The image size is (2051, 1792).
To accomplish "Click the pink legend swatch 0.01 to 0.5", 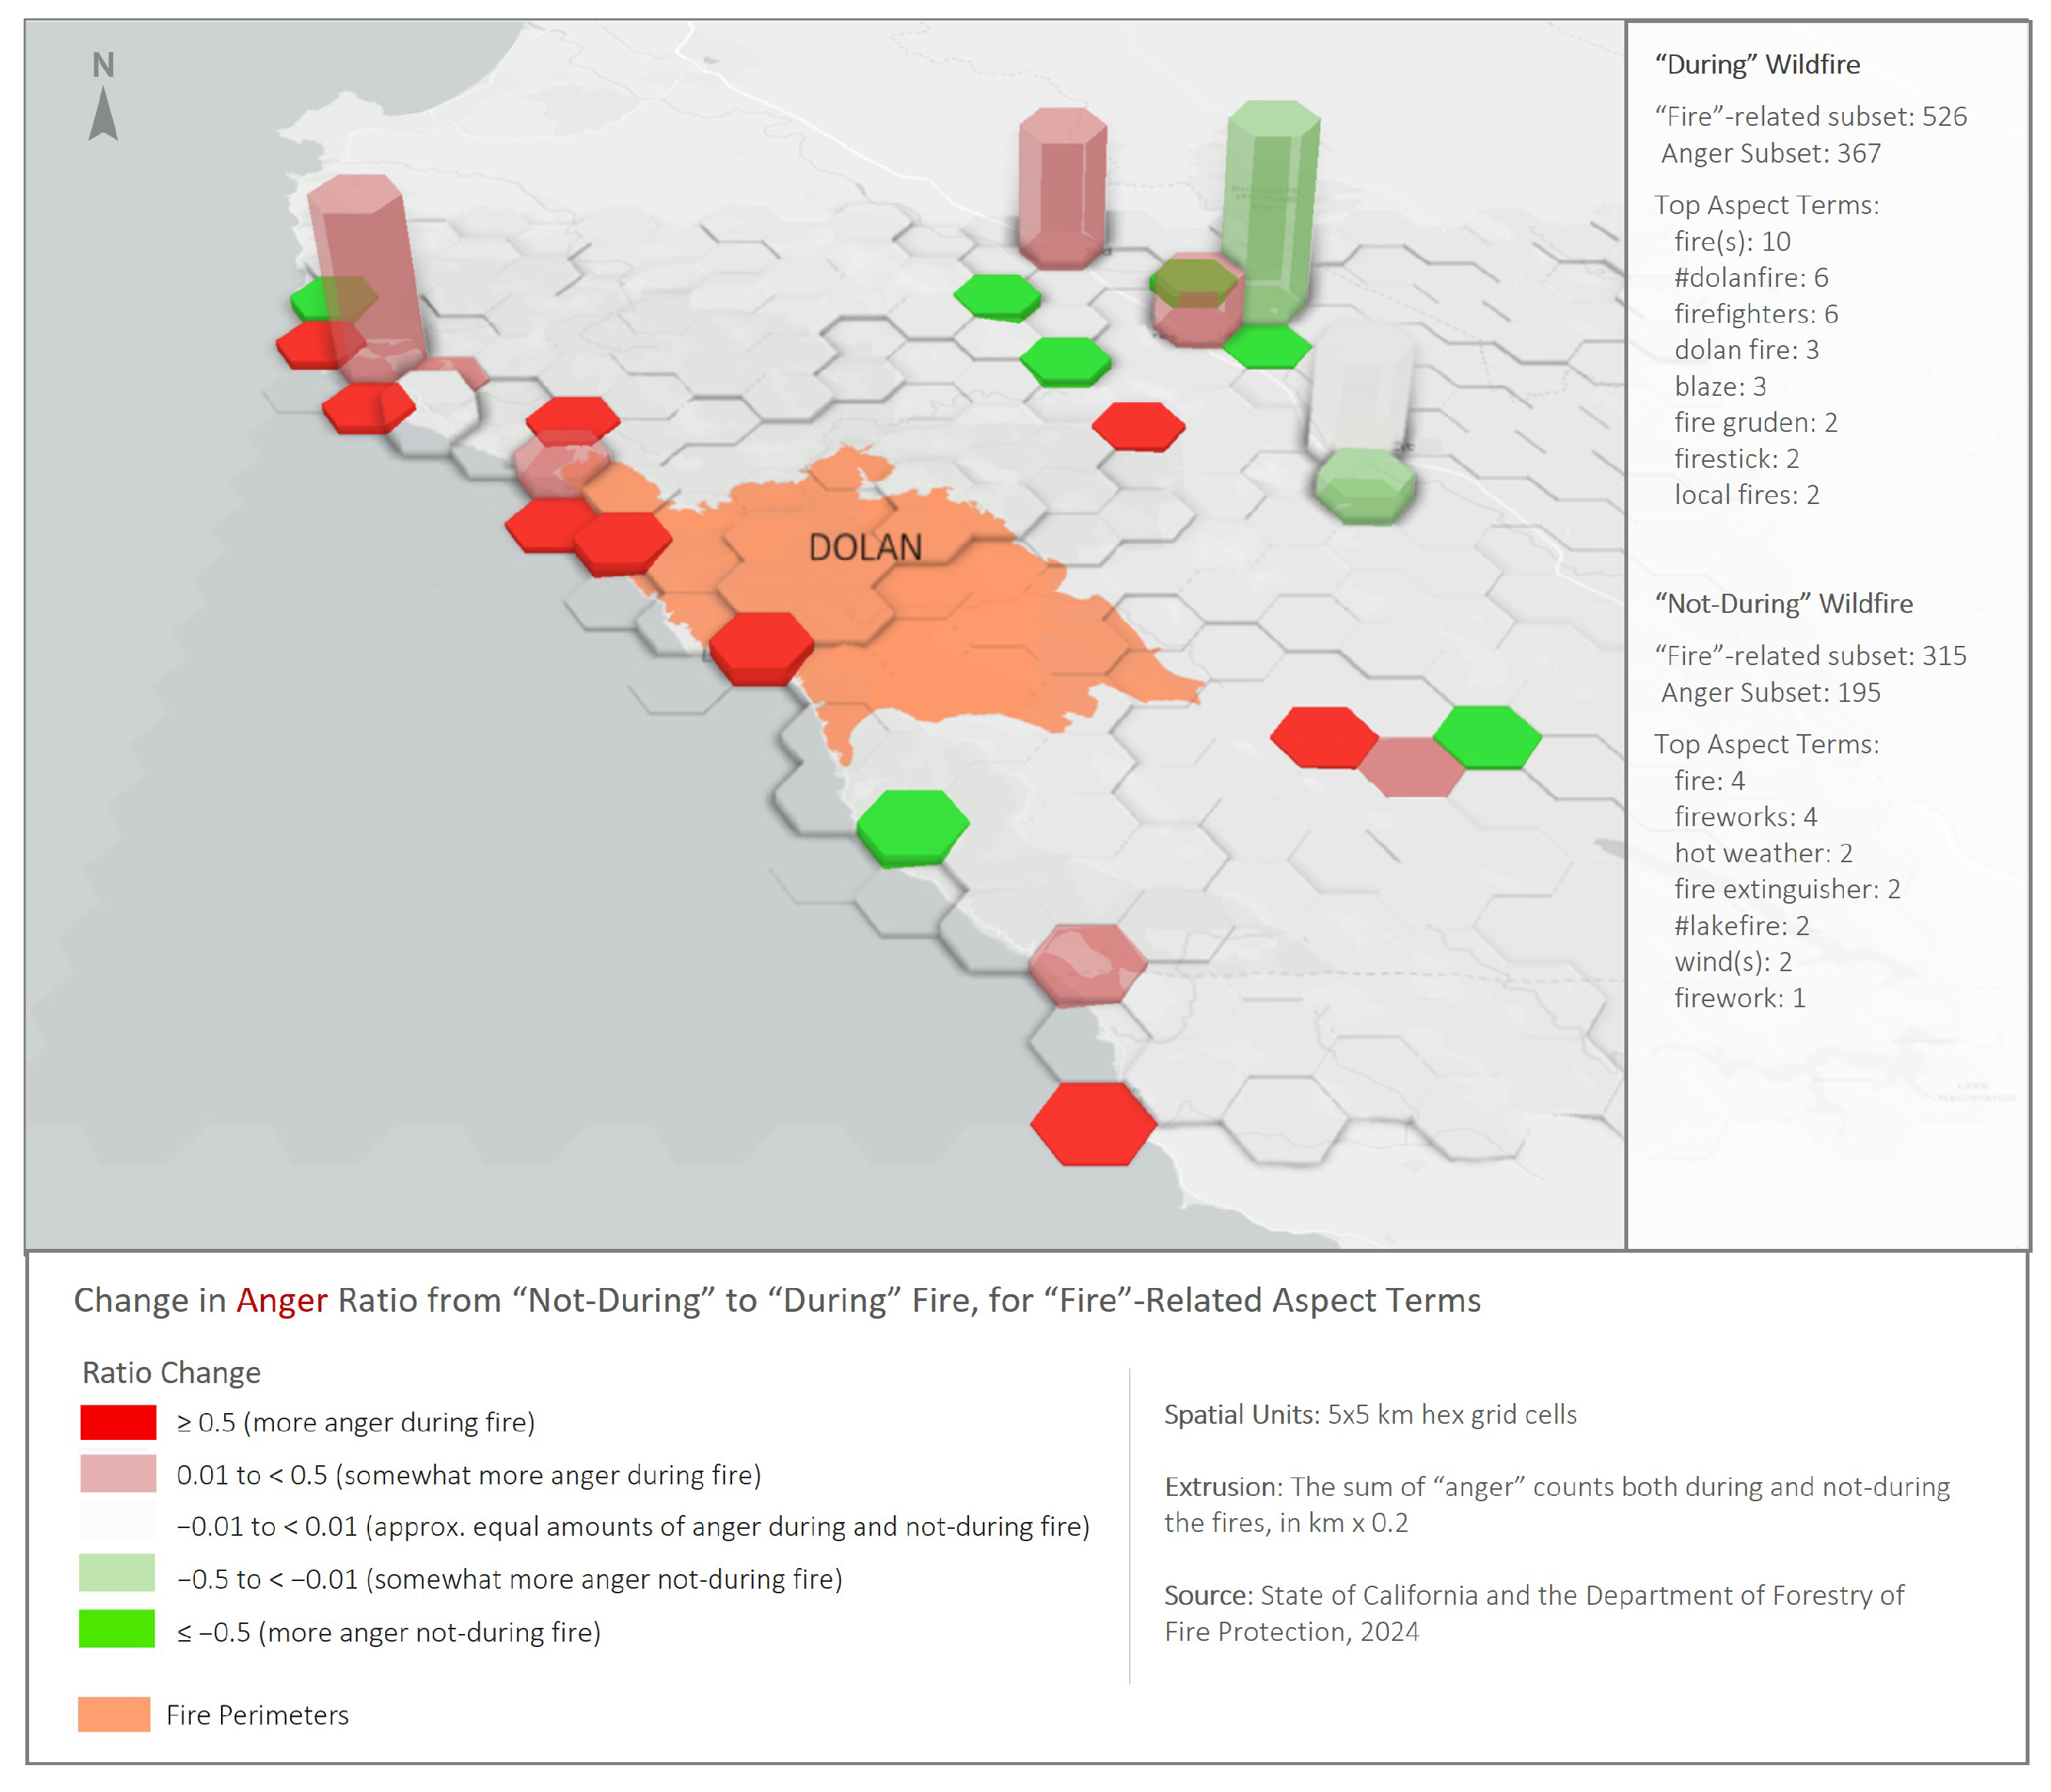I will coord(118,1474).
